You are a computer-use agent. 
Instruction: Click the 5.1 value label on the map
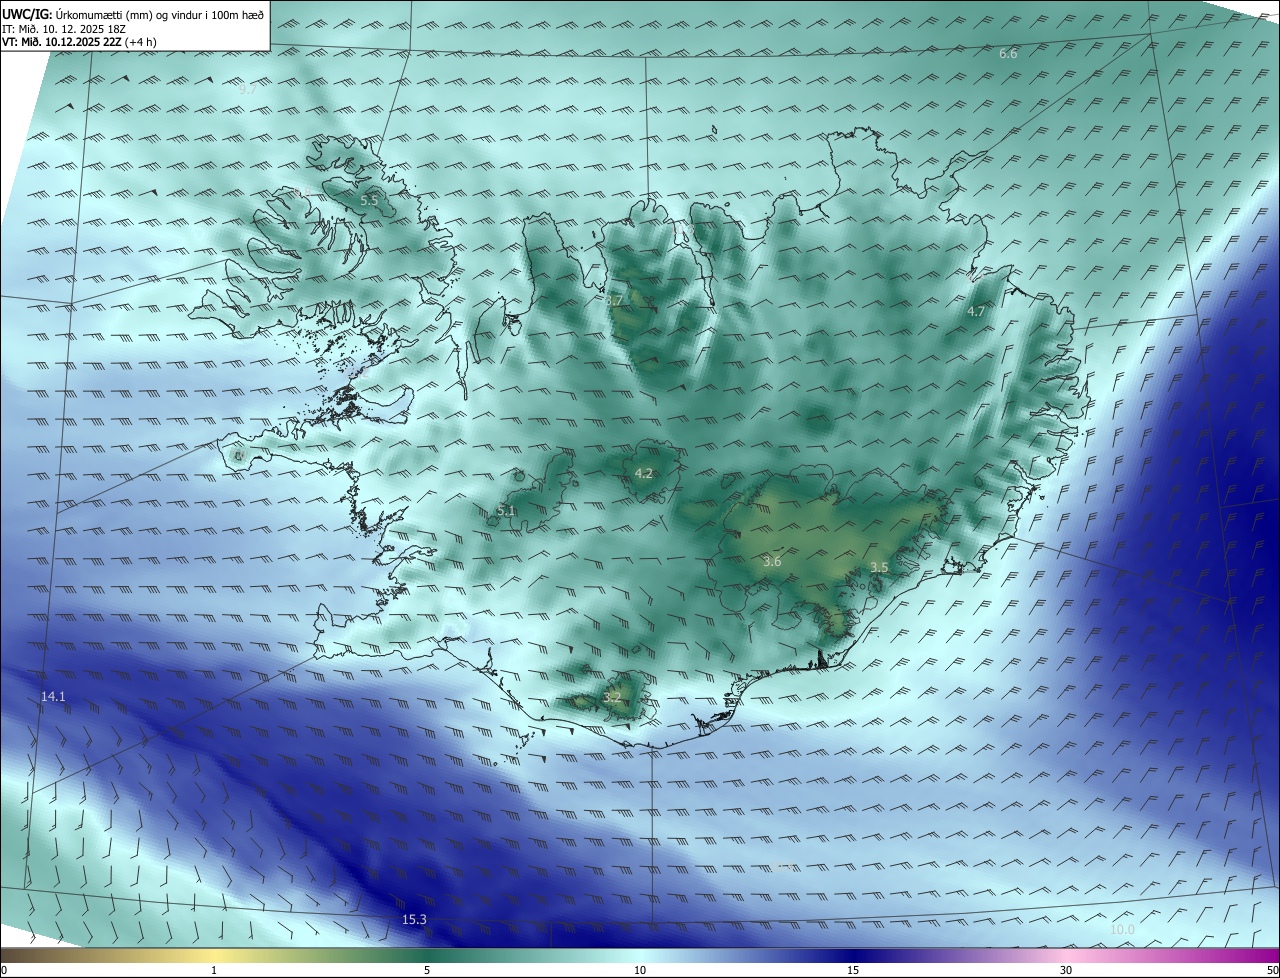coord(506,512)
